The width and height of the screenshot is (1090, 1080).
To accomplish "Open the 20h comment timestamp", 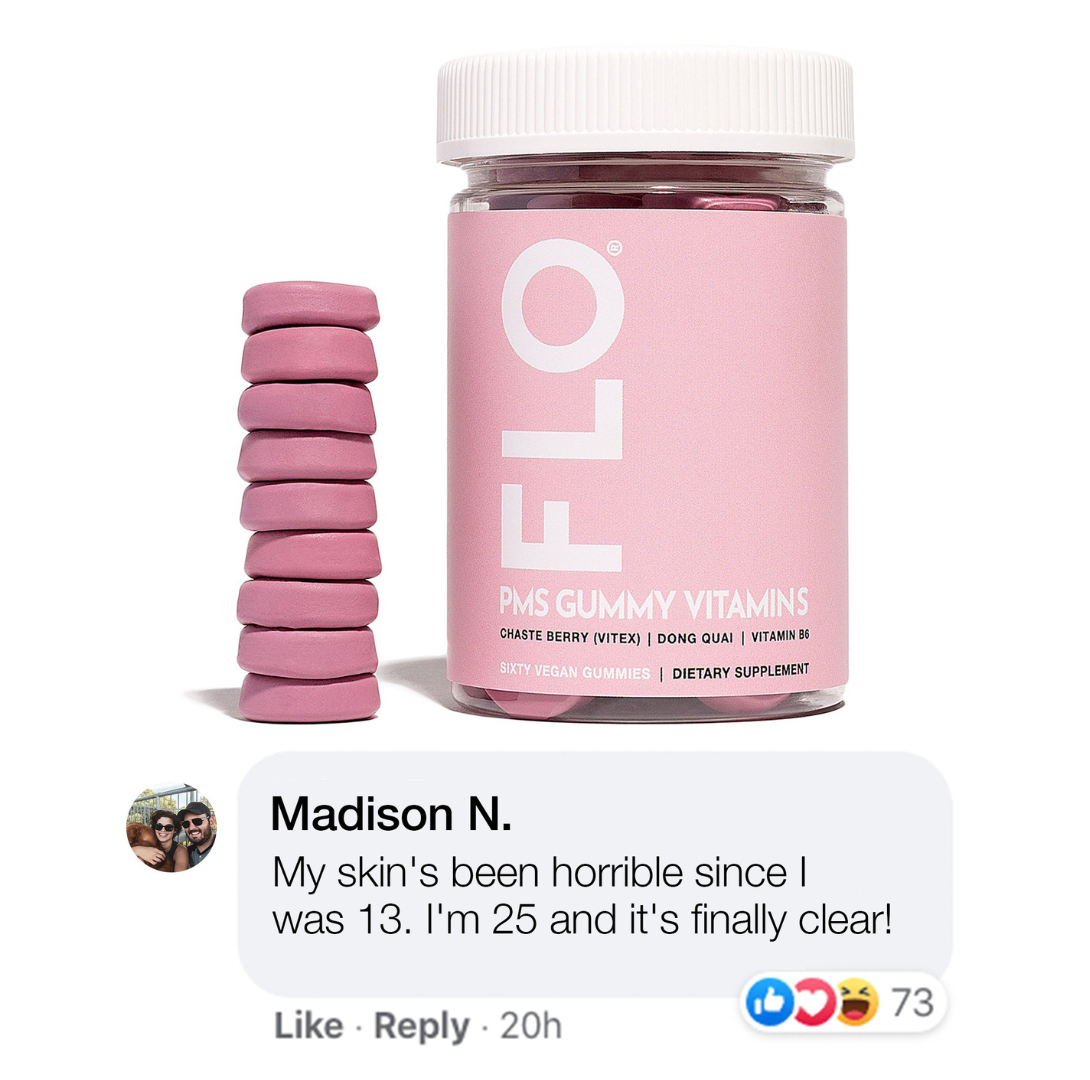I will [530, 1026].
